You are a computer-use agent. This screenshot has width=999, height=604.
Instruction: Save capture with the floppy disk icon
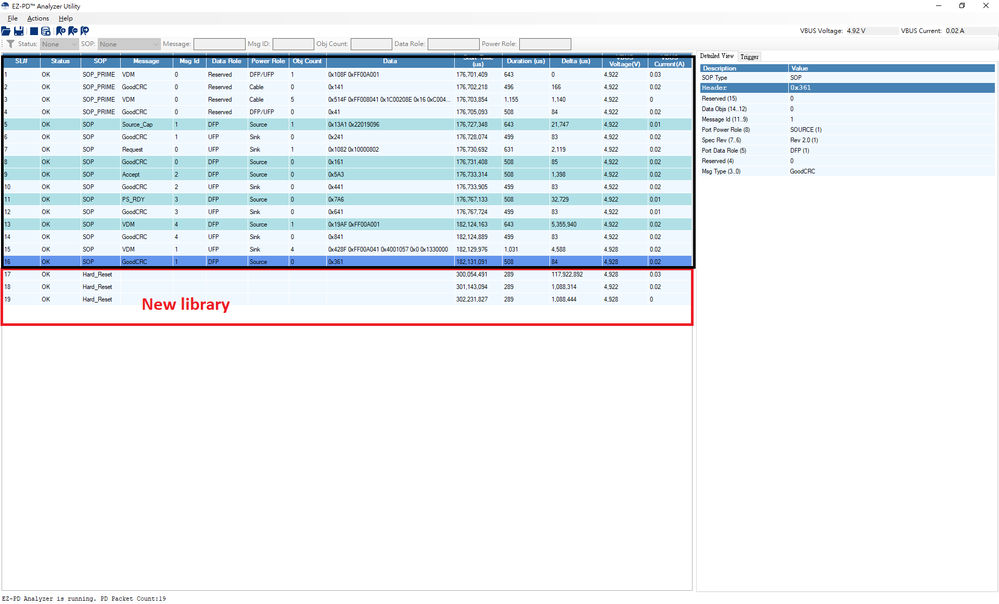tap(18, 31)
